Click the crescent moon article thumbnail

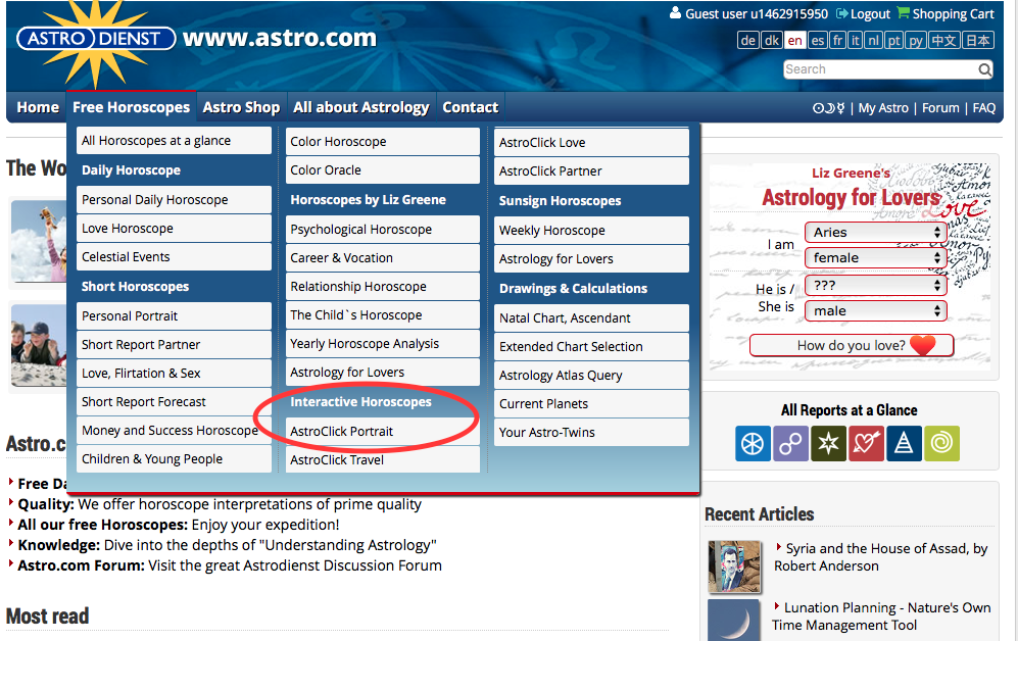tap(734, 620)
